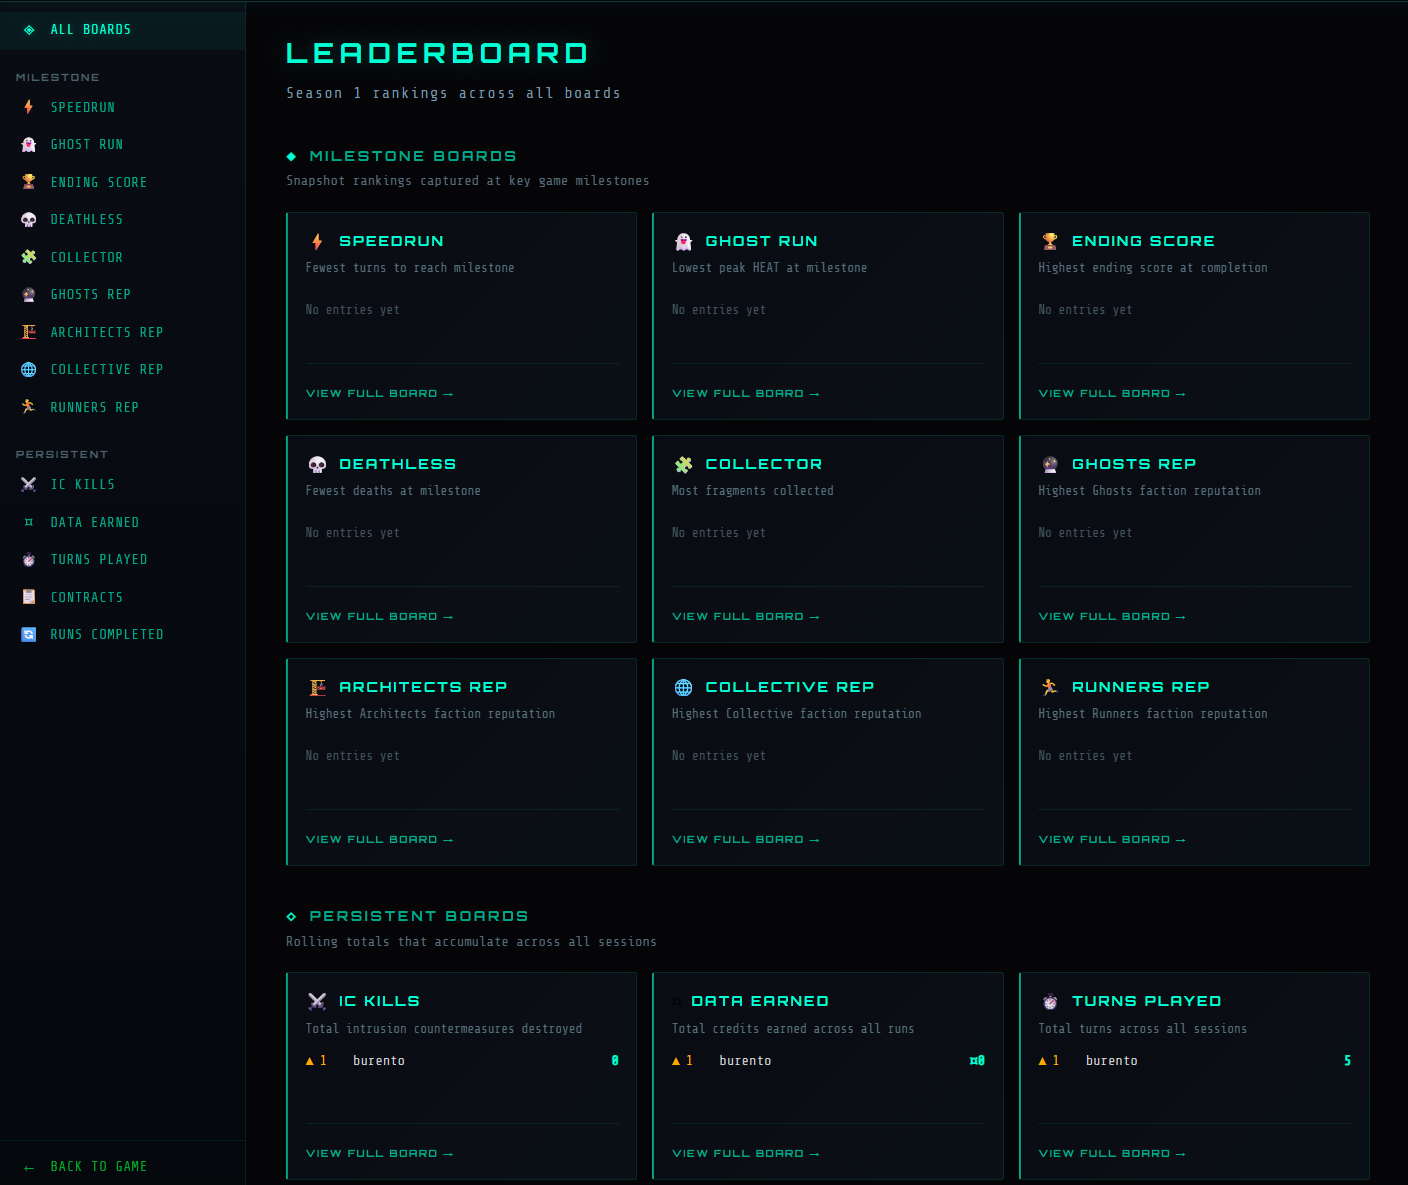
Task: Open the globe Collective Rep icon
Action: (29, 369)
